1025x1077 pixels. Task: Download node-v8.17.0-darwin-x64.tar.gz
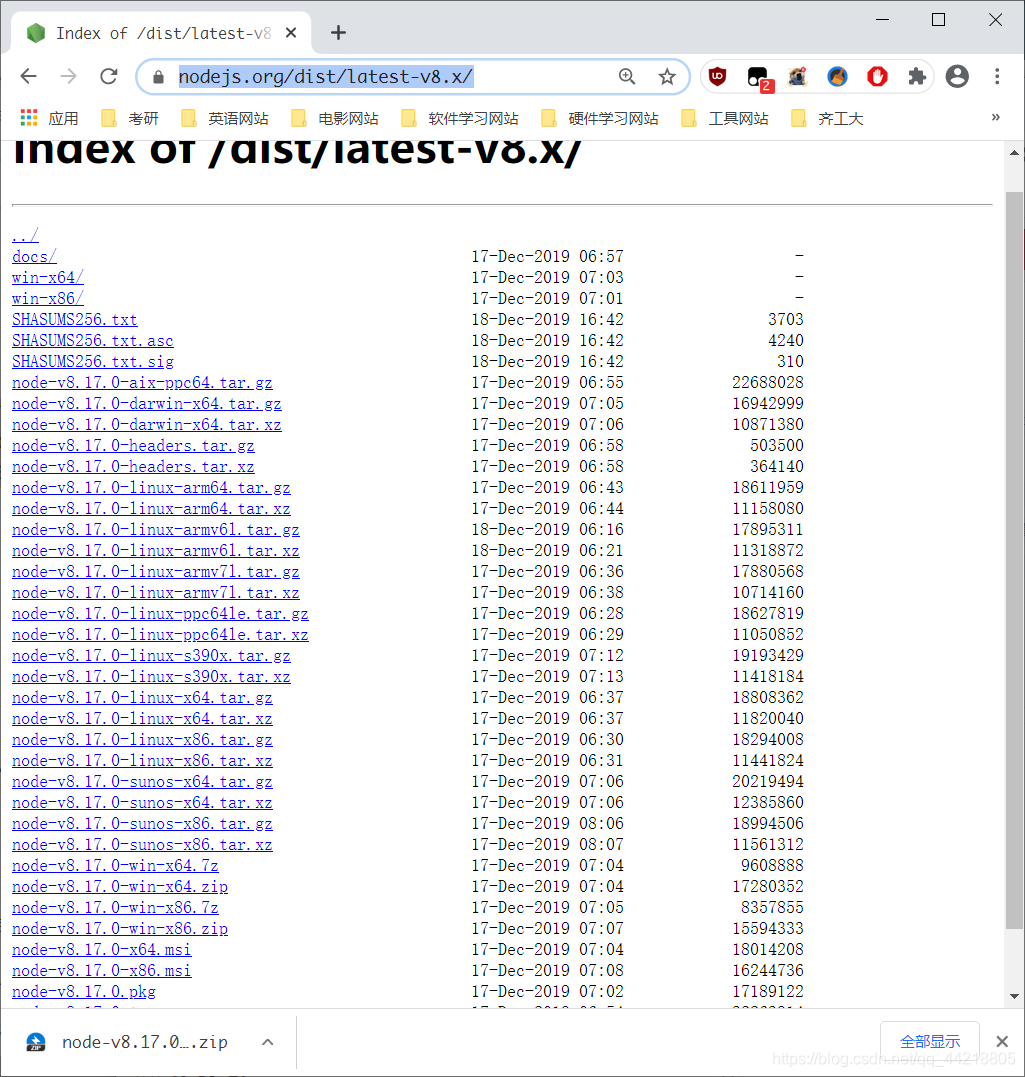tap(147, 403)
